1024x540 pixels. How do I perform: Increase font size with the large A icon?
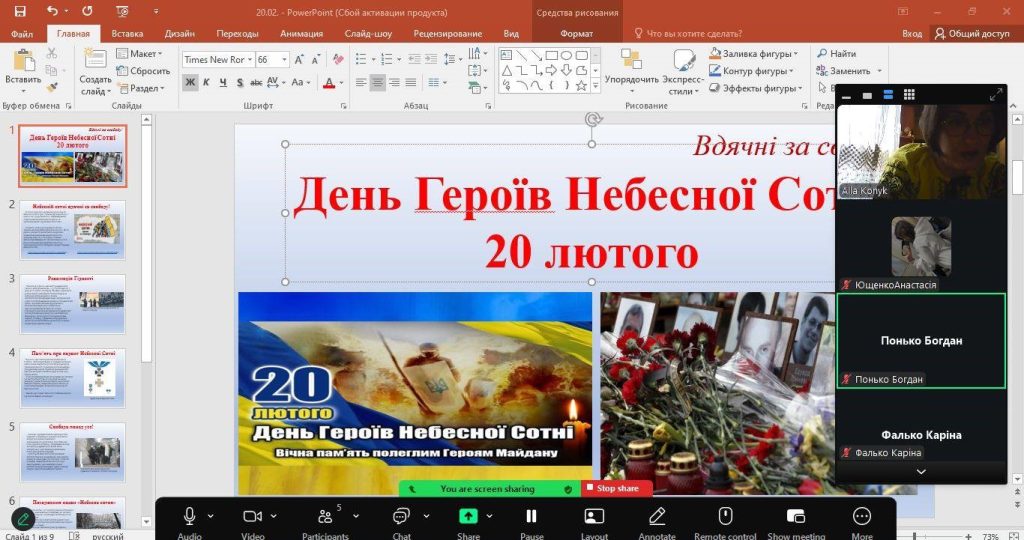click(x=299, y=59)
